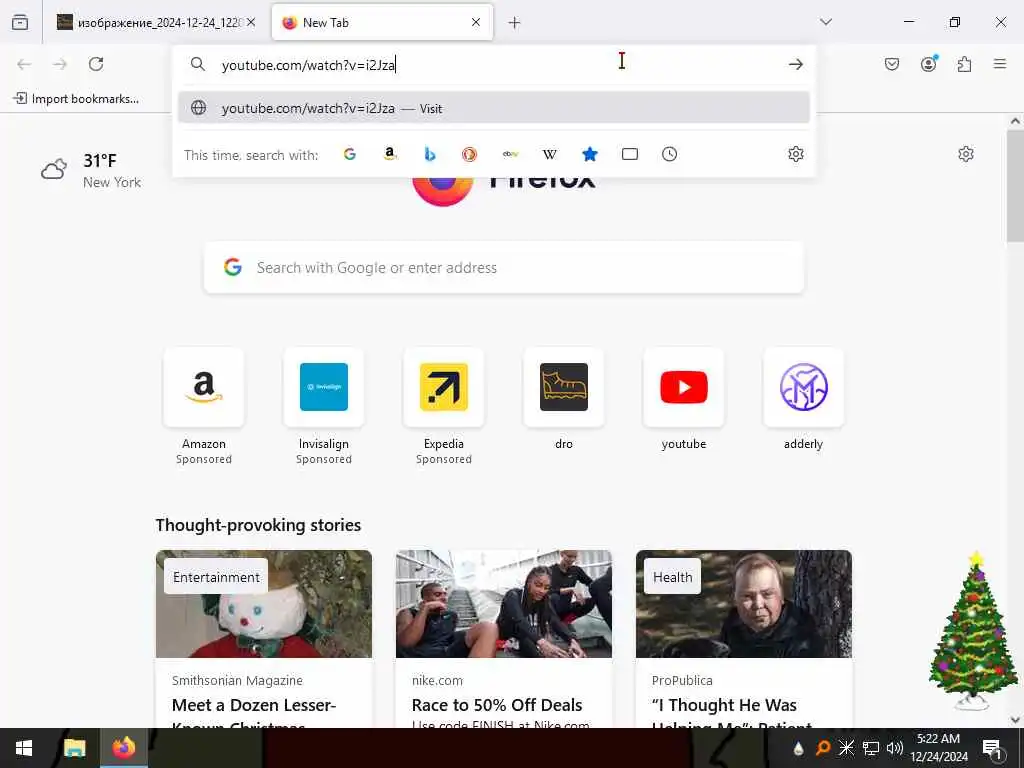Search bookmarks using the star icon
The image size is (1024, 768).
[590, 154]
